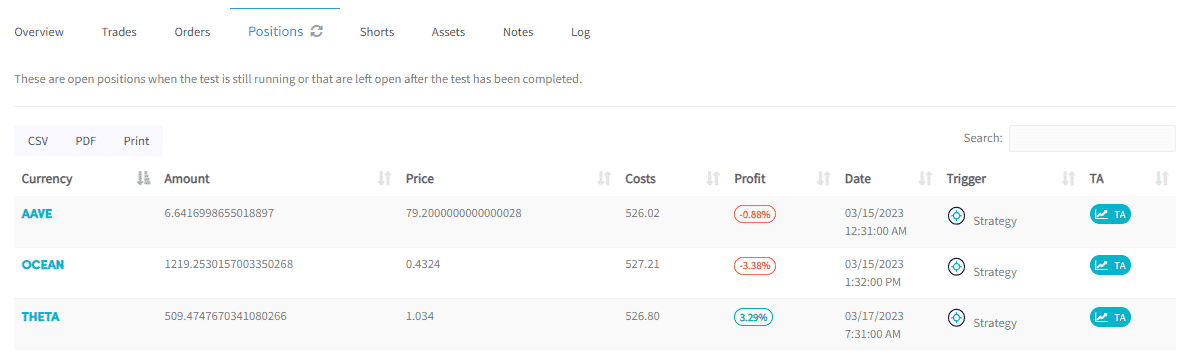Open the OCEAN currency link
Image resolution: width=1192 pixels, height=364 pixels.
43,264
